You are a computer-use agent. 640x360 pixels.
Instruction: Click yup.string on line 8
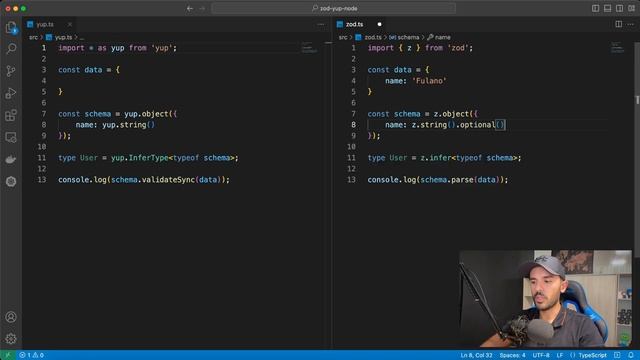124,125
